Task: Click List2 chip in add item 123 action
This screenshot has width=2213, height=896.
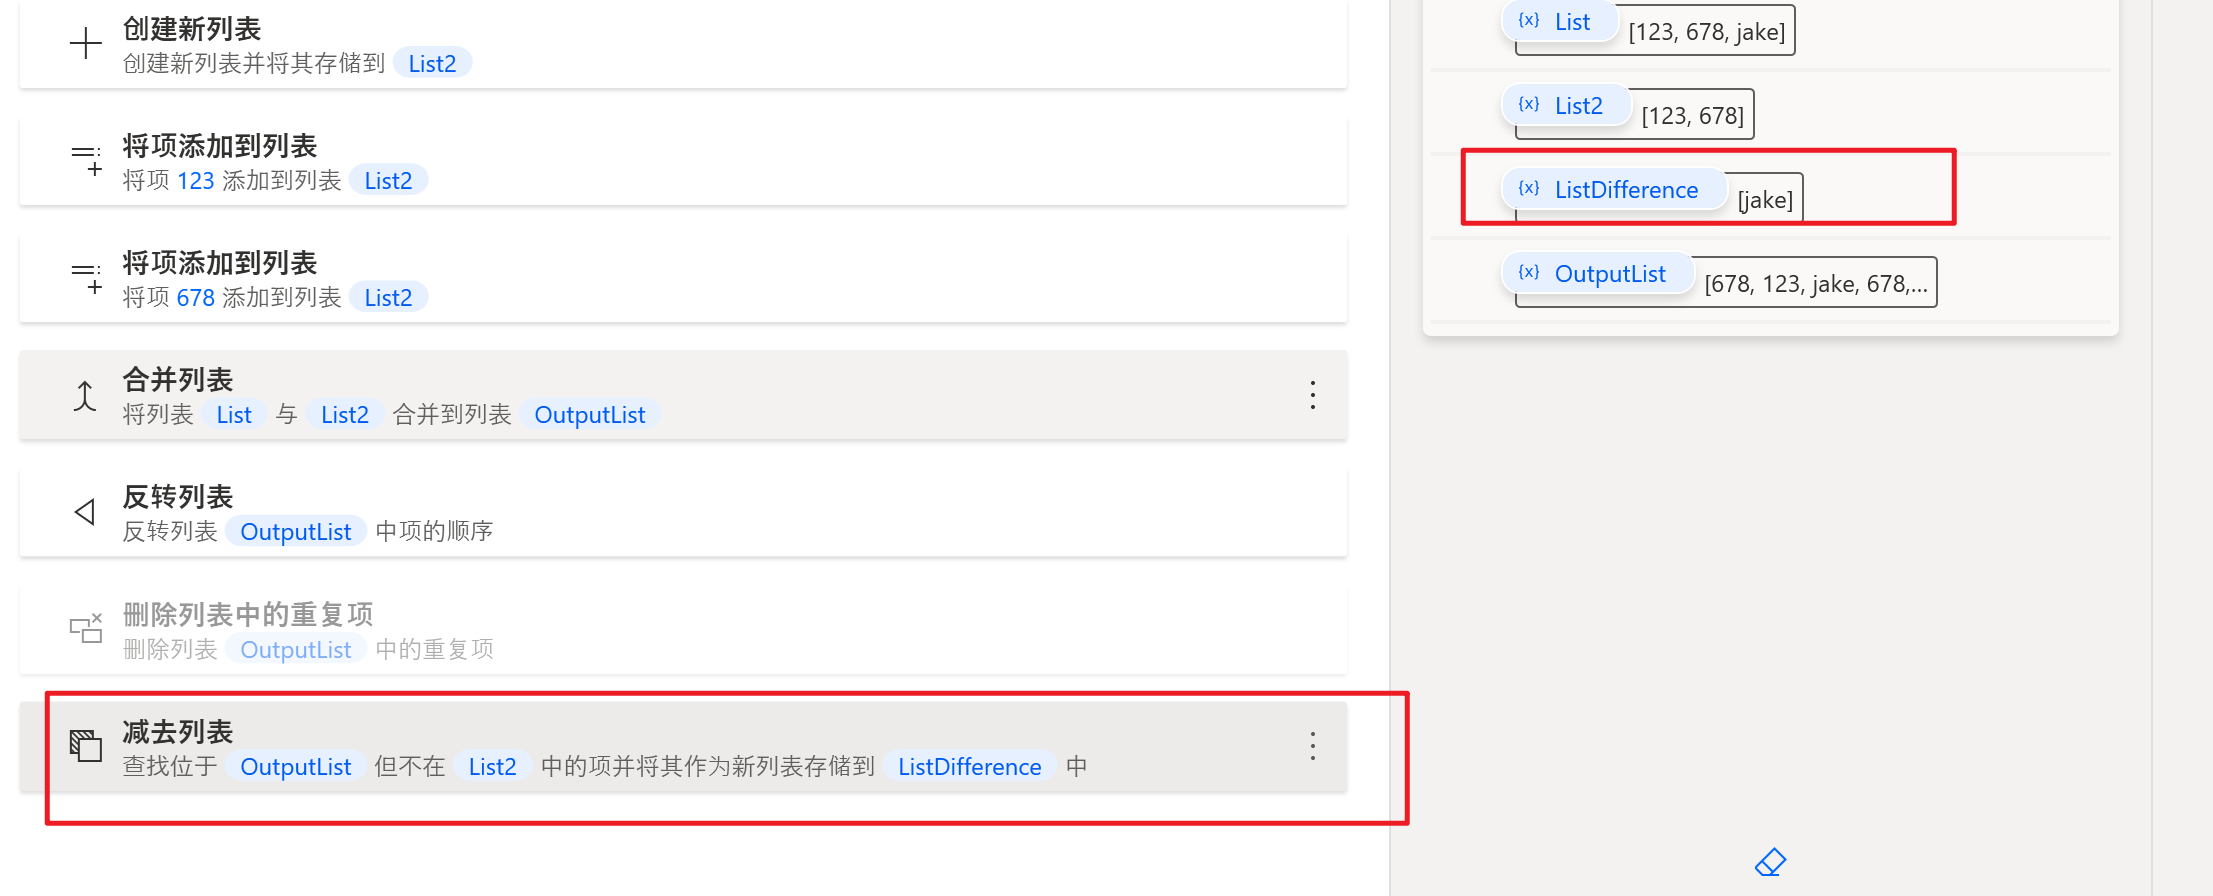Action: pos(388,180)
